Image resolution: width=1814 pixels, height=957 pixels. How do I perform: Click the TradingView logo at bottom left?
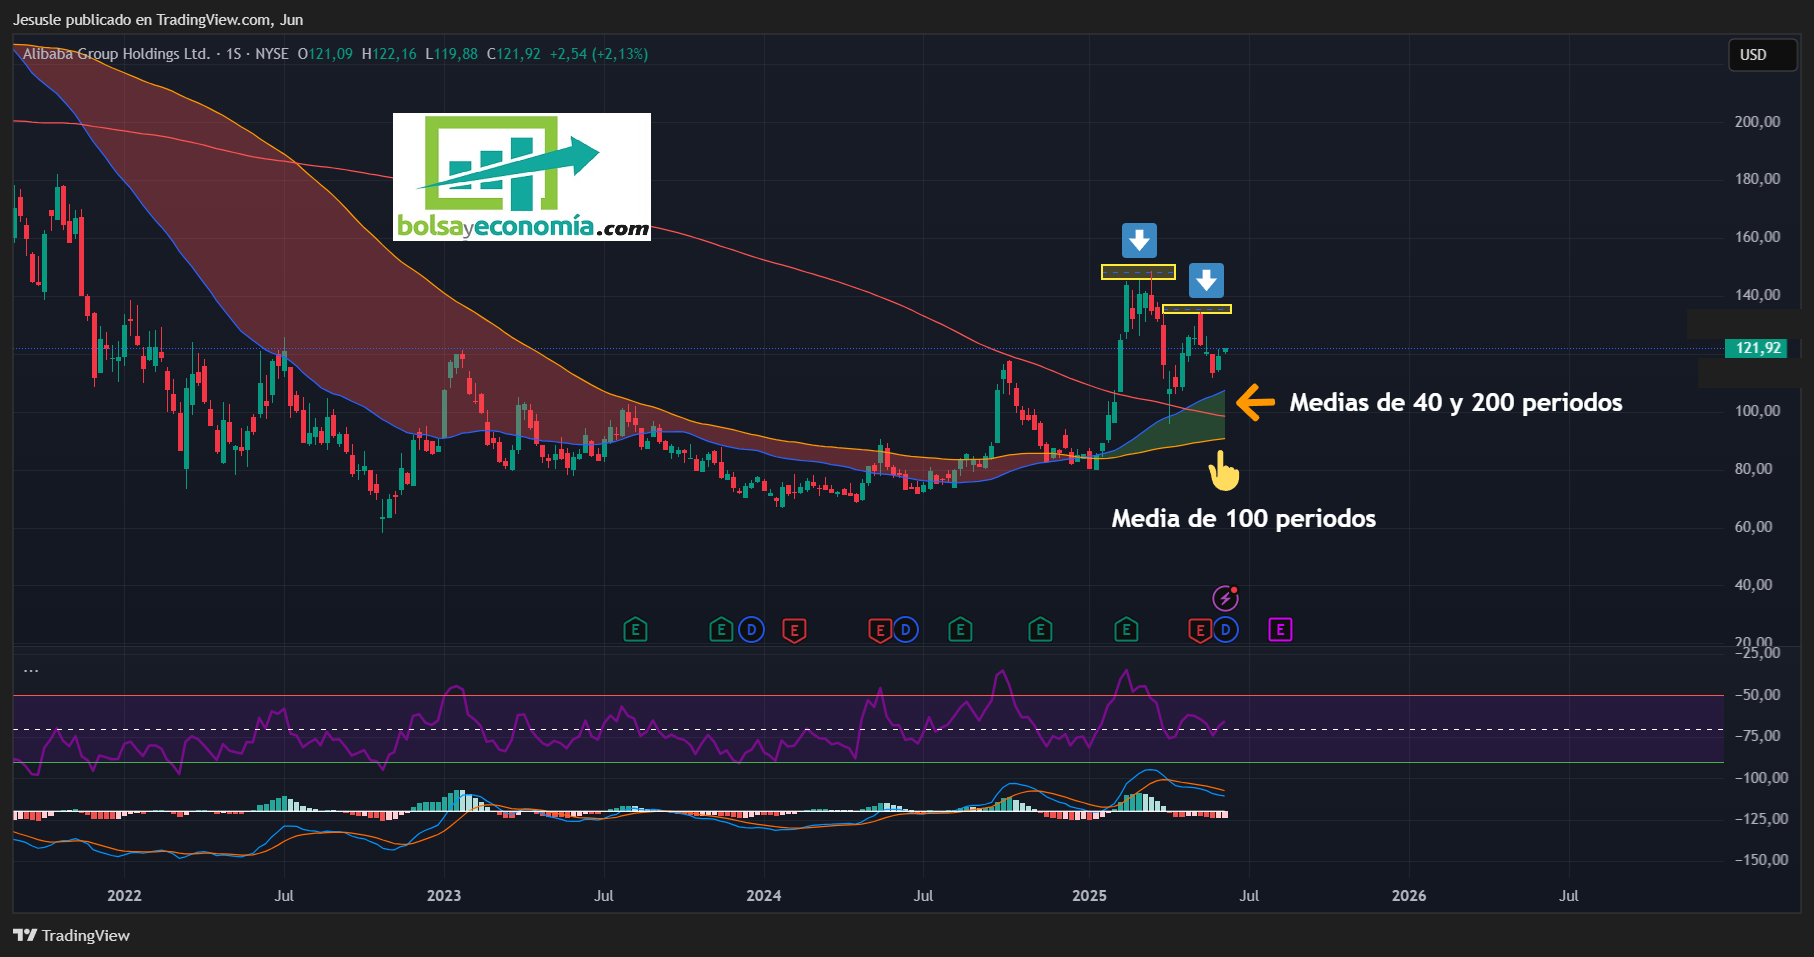pyautogui.click(x=72, y=935)
